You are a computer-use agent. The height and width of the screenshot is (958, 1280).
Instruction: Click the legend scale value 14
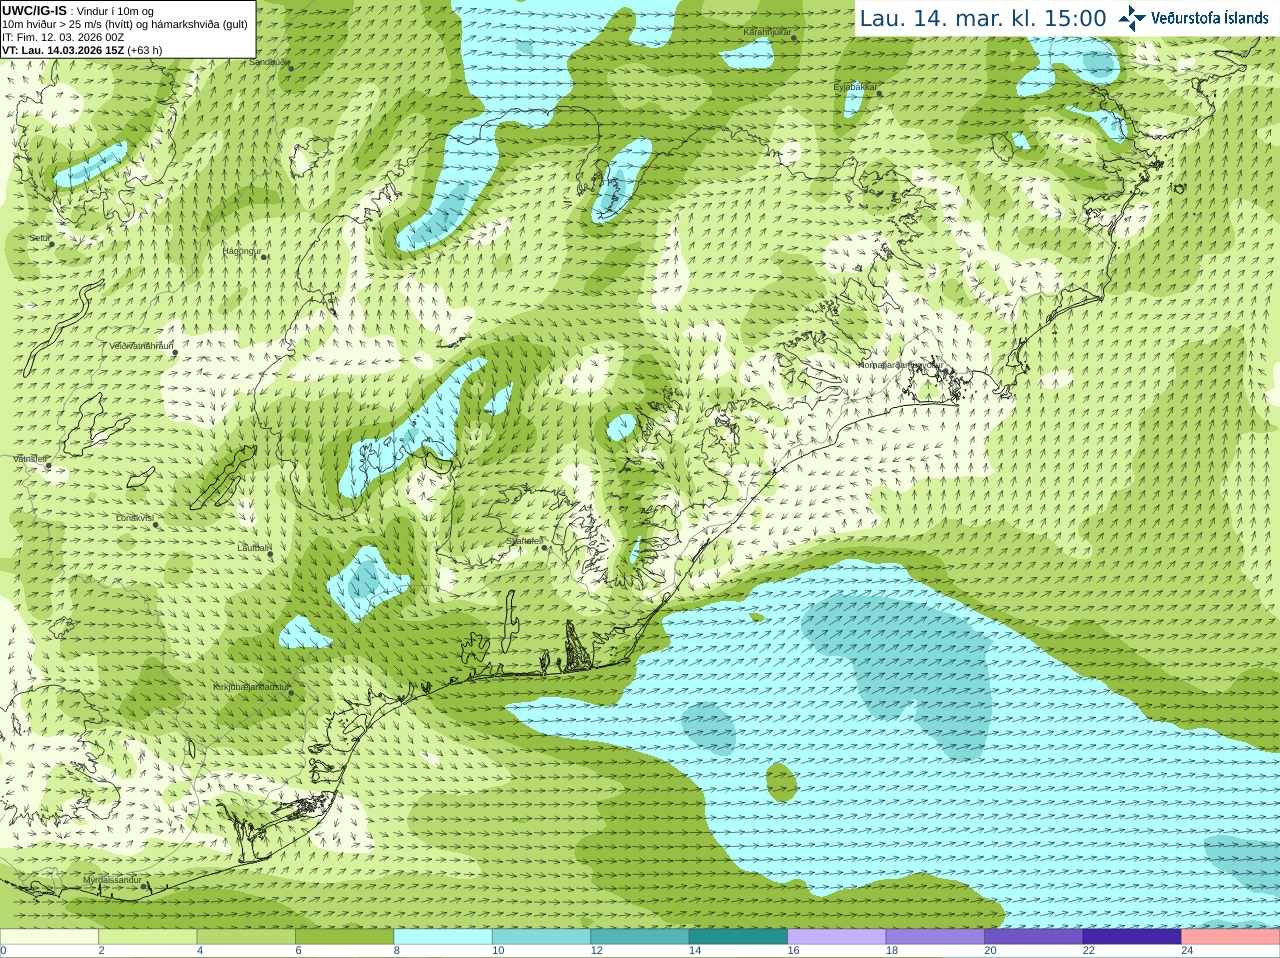coord(695,951)
